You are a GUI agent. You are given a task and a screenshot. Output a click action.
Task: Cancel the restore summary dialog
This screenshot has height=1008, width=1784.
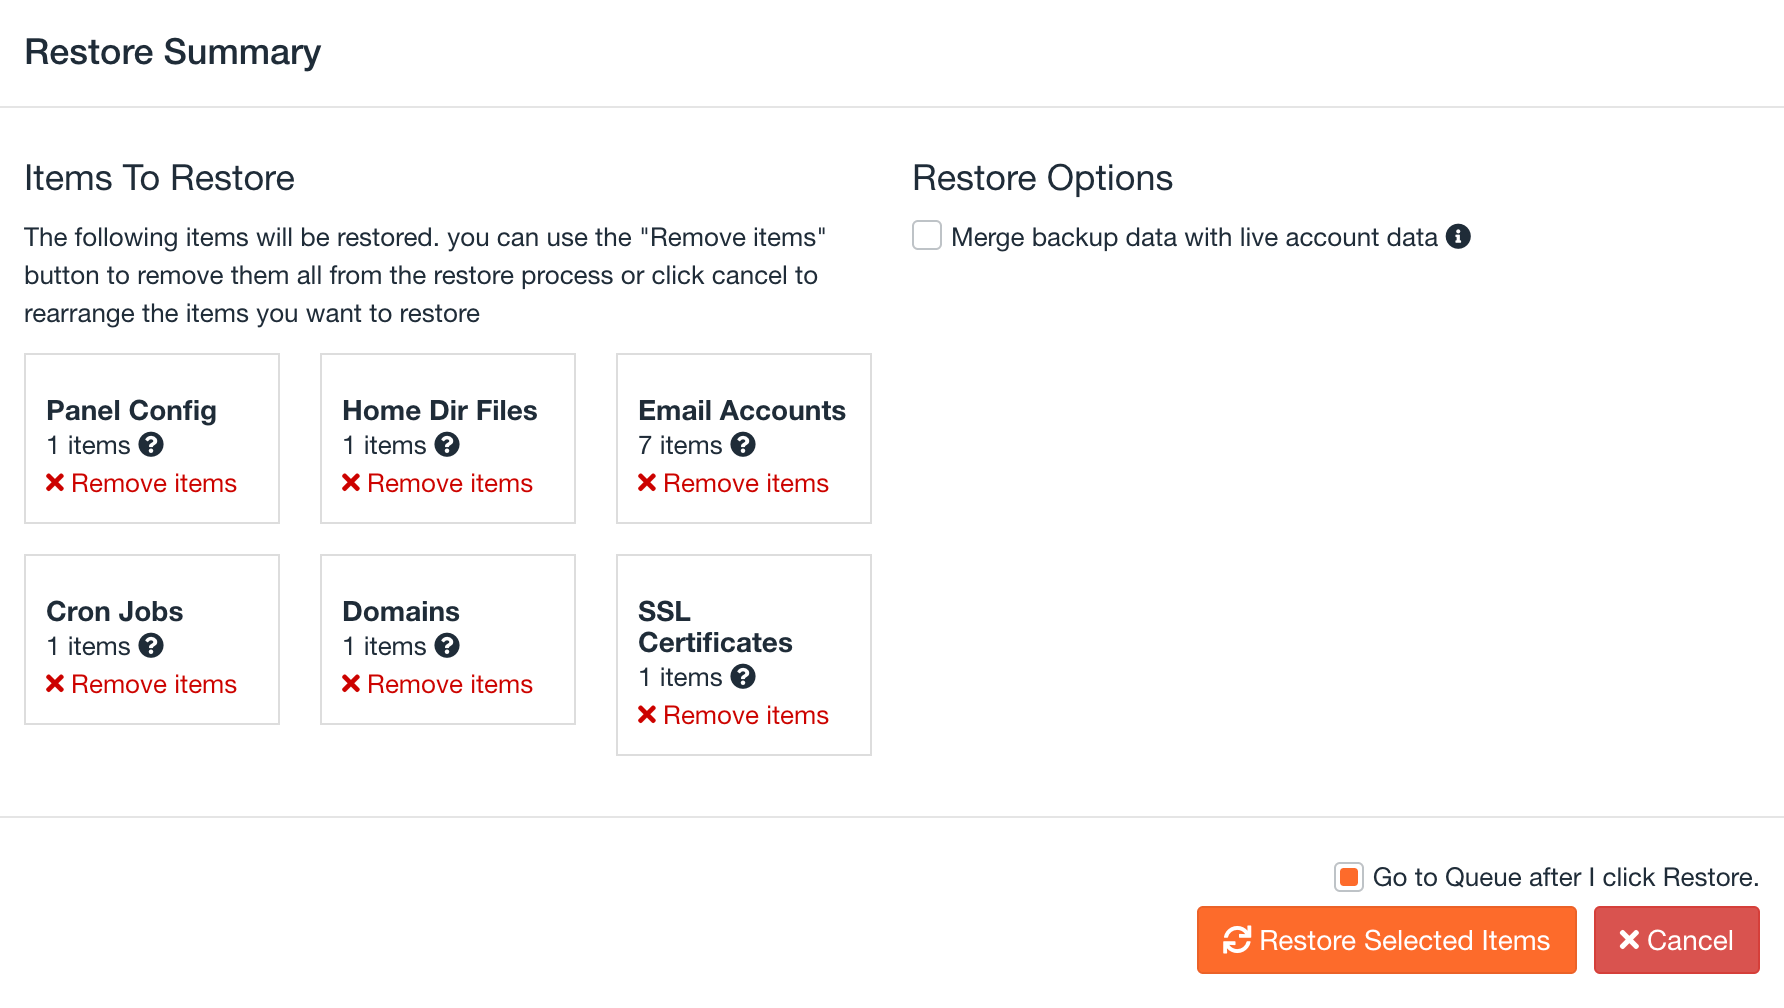[x=1676, y=940]
